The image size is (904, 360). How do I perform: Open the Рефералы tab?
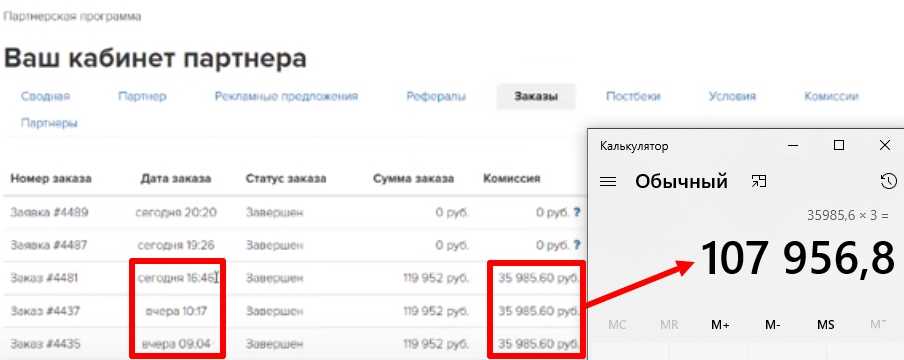(436, 96)
